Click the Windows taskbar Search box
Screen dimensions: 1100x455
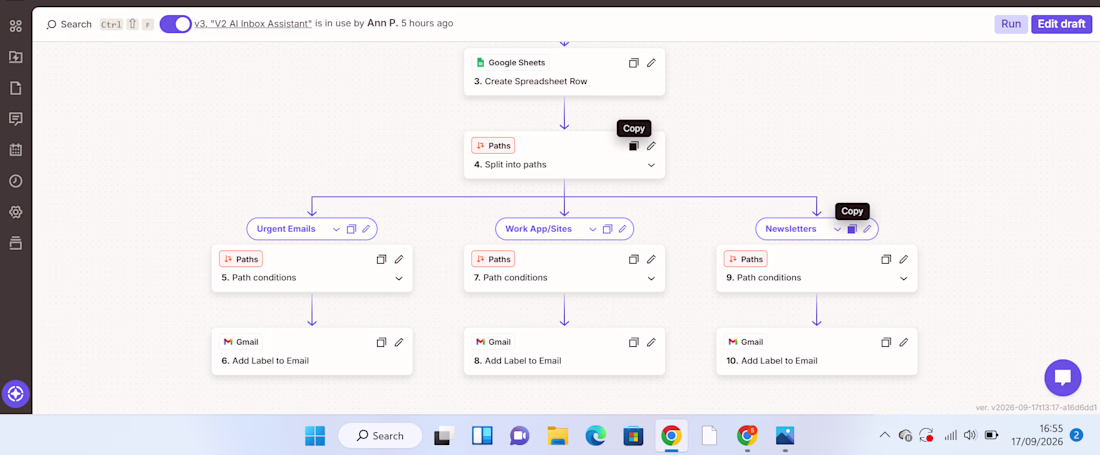pos(380,435)
